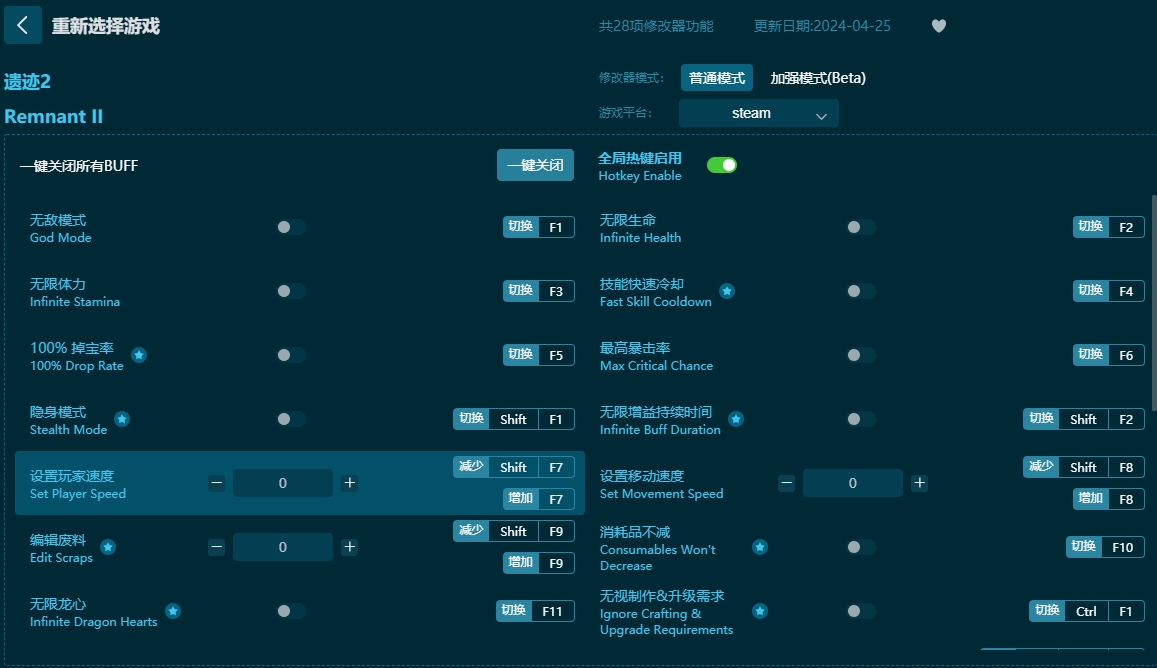
Task: Click the star badge next to Consumables Won't Decrease
Action: (760, 547)
